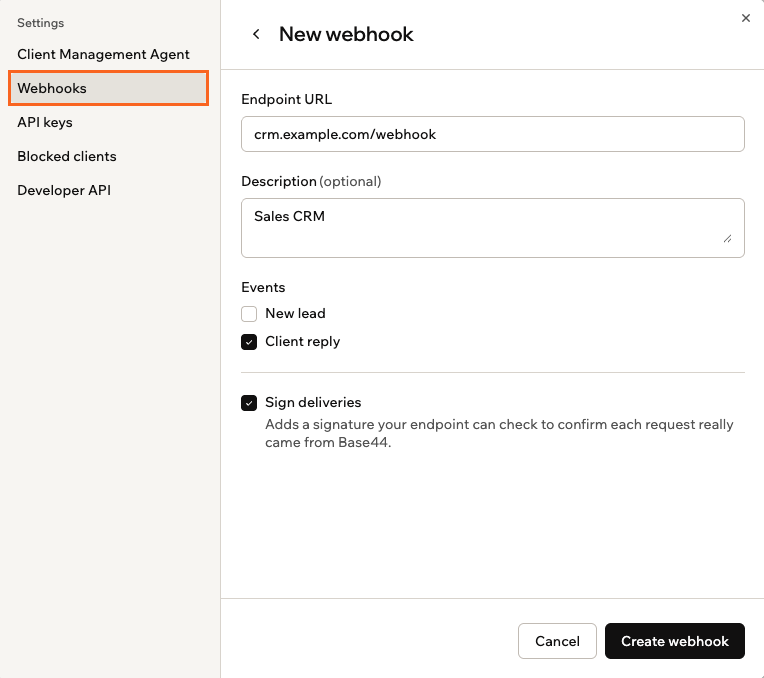Go back using the left chevron arrow
Screen dimensions: 764x678
(256, 34)
